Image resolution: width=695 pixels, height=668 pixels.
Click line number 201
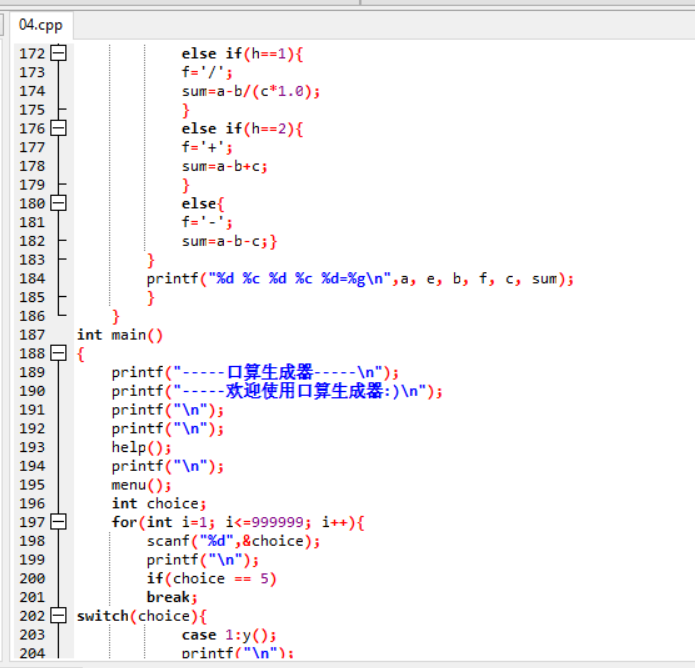click(x=32, y=597)
